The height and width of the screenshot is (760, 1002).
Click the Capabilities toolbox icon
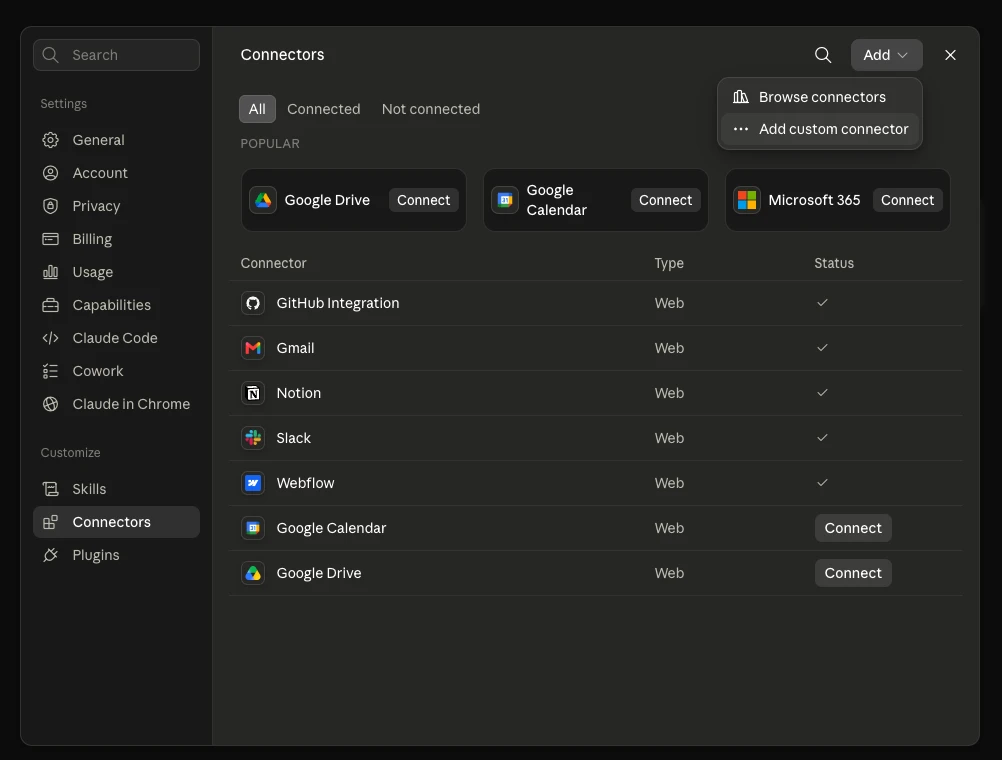(50, 305)
